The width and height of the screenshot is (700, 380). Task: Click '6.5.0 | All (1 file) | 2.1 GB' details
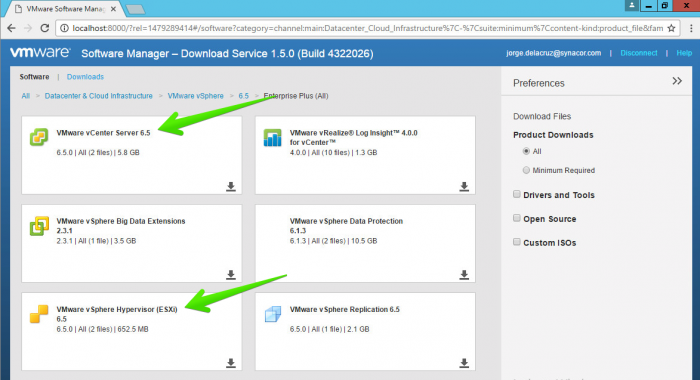329,330
